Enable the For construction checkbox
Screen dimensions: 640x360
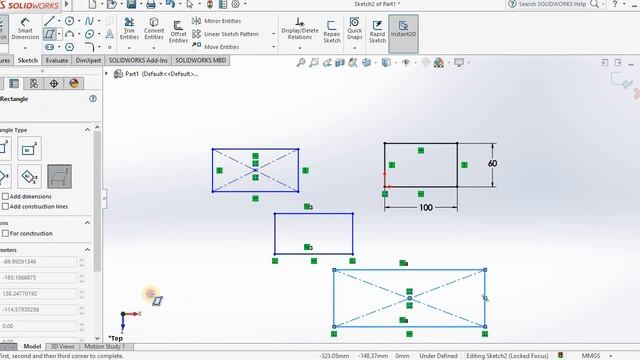tap(5, 233)
